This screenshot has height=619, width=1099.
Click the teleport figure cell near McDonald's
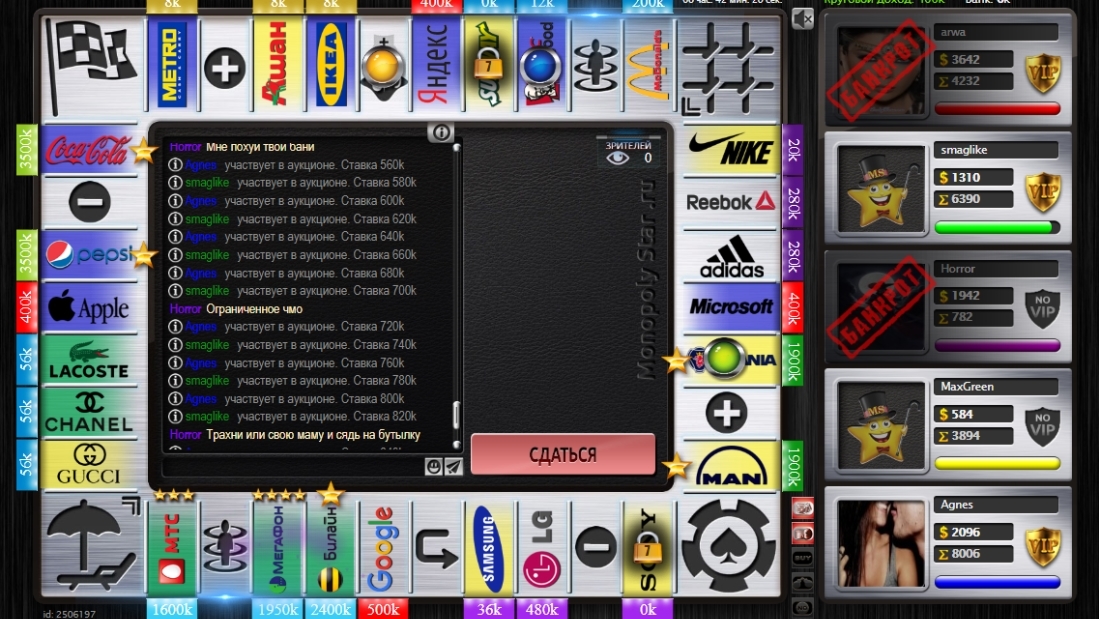pos(595,67)
